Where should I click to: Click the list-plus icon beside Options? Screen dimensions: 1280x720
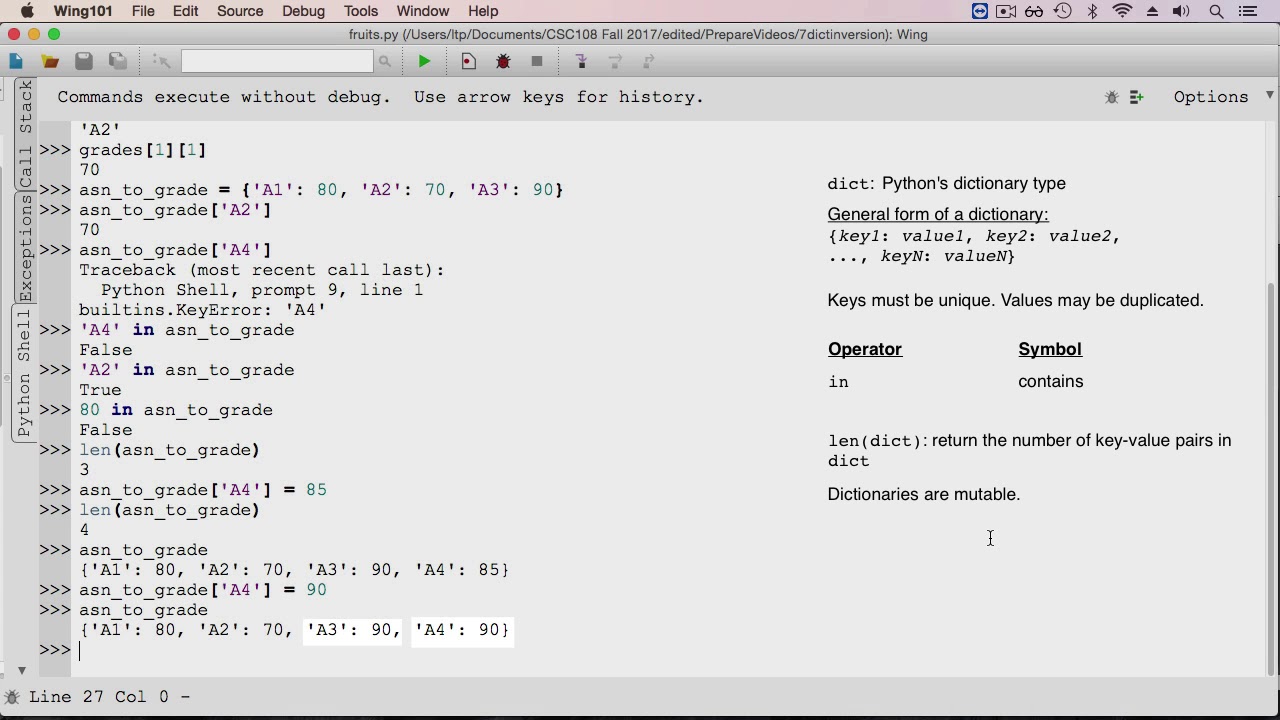click(x=1137, y=97)
